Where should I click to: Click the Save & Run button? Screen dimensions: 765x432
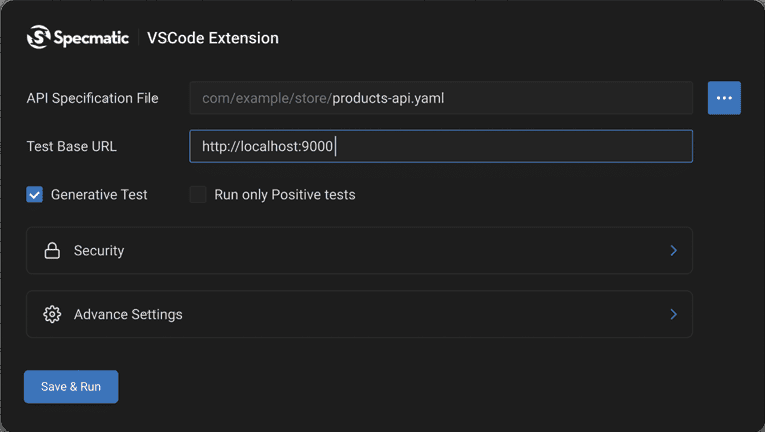71,387
